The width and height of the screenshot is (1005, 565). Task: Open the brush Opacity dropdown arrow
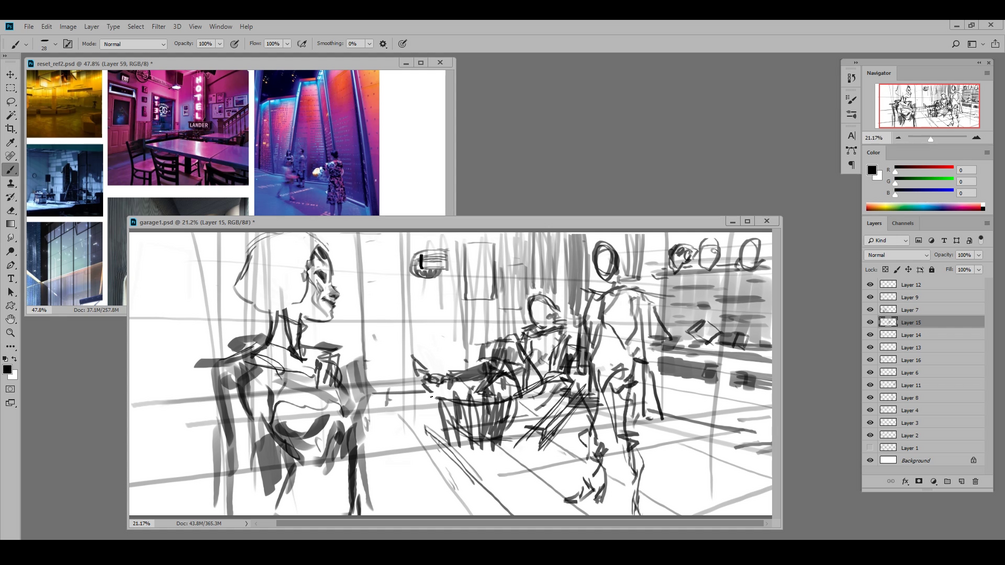pos(219,44)
